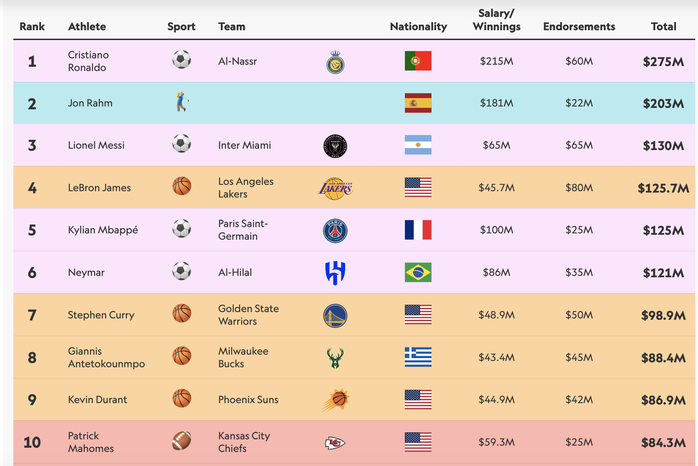Image resolution: width=698 pixels, height=466 pixels.
Task: Click the LeBron James athlete name
Action: click(99, 188)
